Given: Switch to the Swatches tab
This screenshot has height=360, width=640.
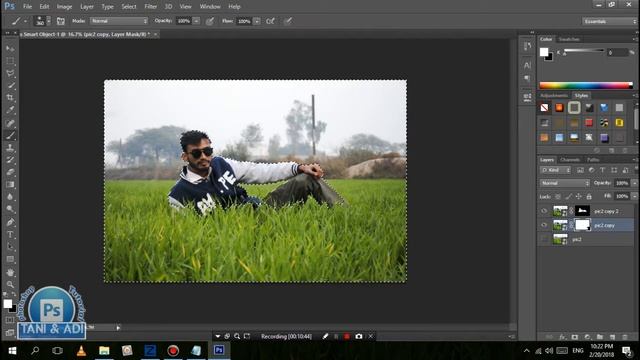Looking at the screenshot, I should (x=569, y=39).
